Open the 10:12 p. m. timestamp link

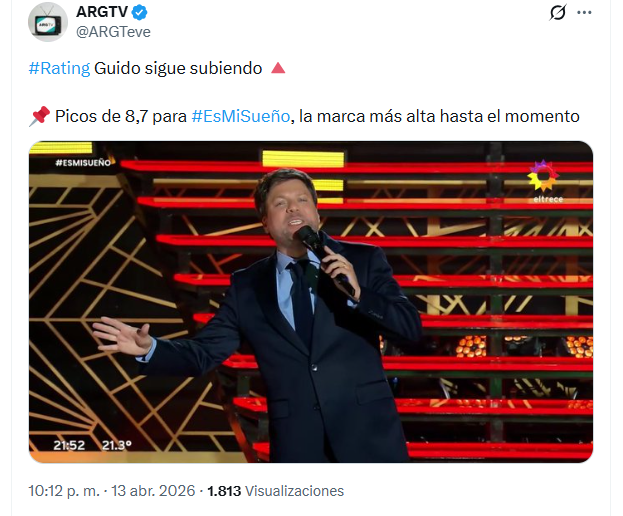point(64,491)
